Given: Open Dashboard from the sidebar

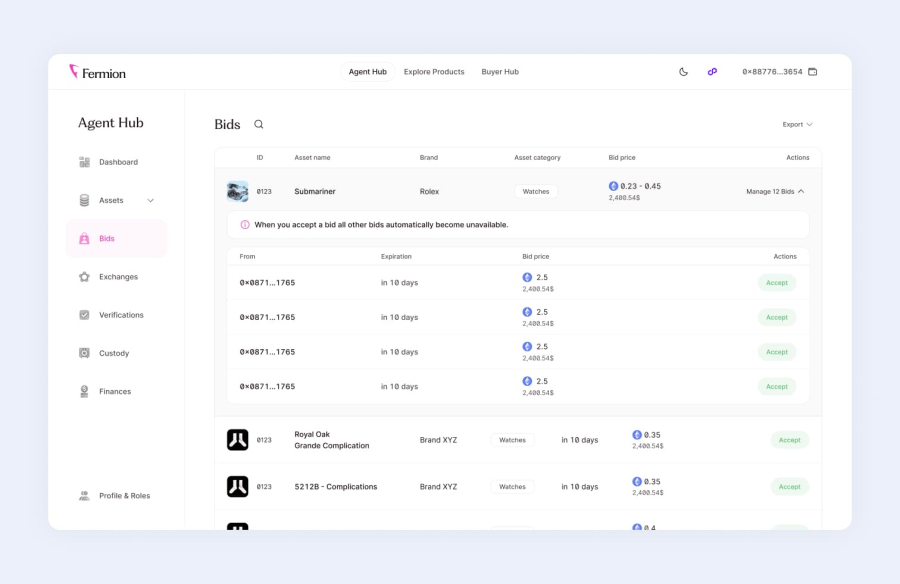Looking at the screenshot, I should [117, 162].
